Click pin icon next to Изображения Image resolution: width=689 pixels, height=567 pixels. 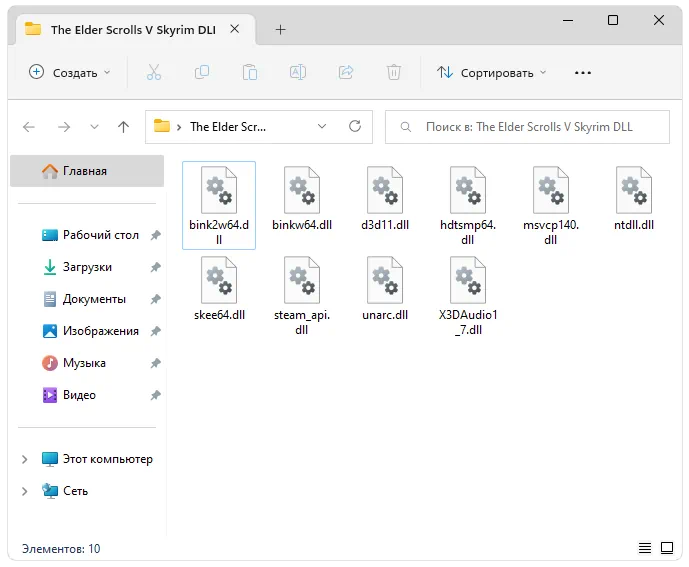(156, 331)
